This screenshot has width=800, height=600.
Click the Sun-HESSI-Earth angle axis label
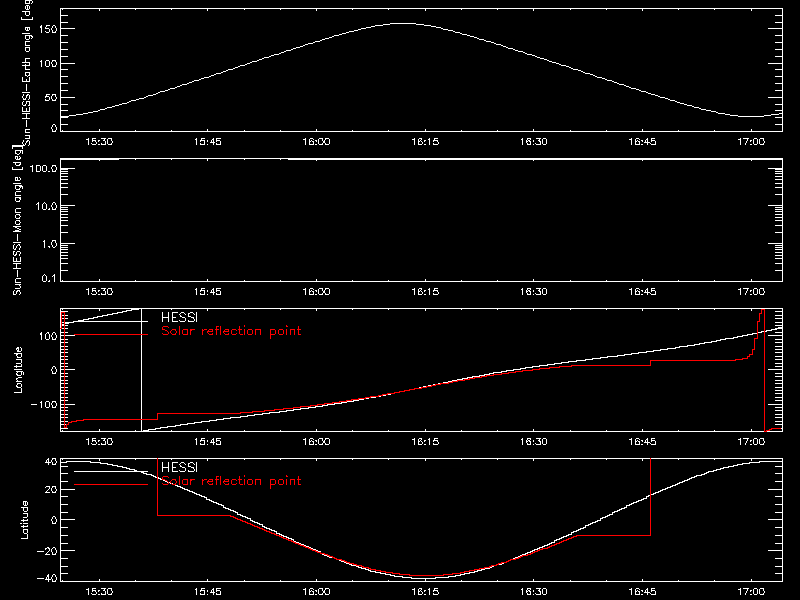27,72
